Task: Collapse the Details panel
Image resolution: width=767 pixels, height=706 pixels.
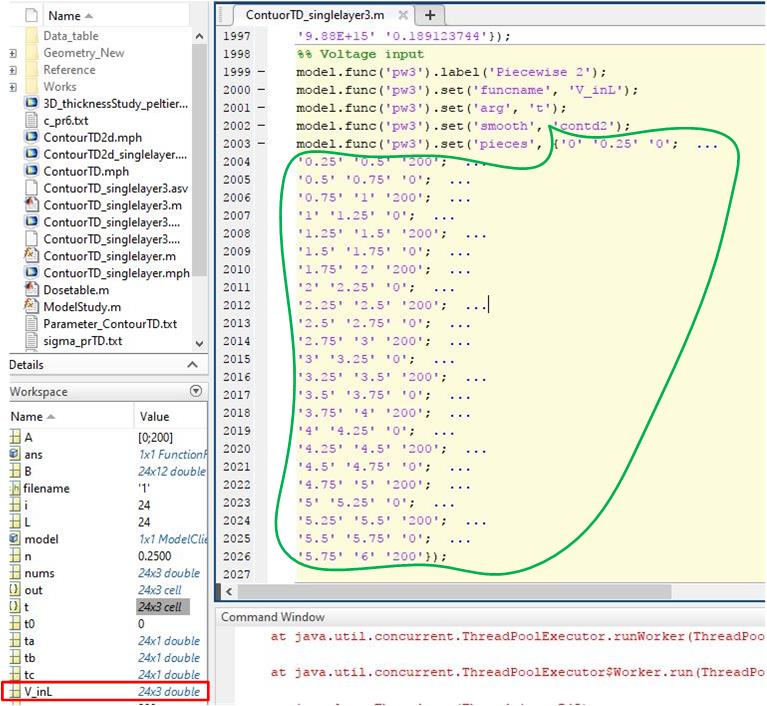Action: tap(193, 365)
